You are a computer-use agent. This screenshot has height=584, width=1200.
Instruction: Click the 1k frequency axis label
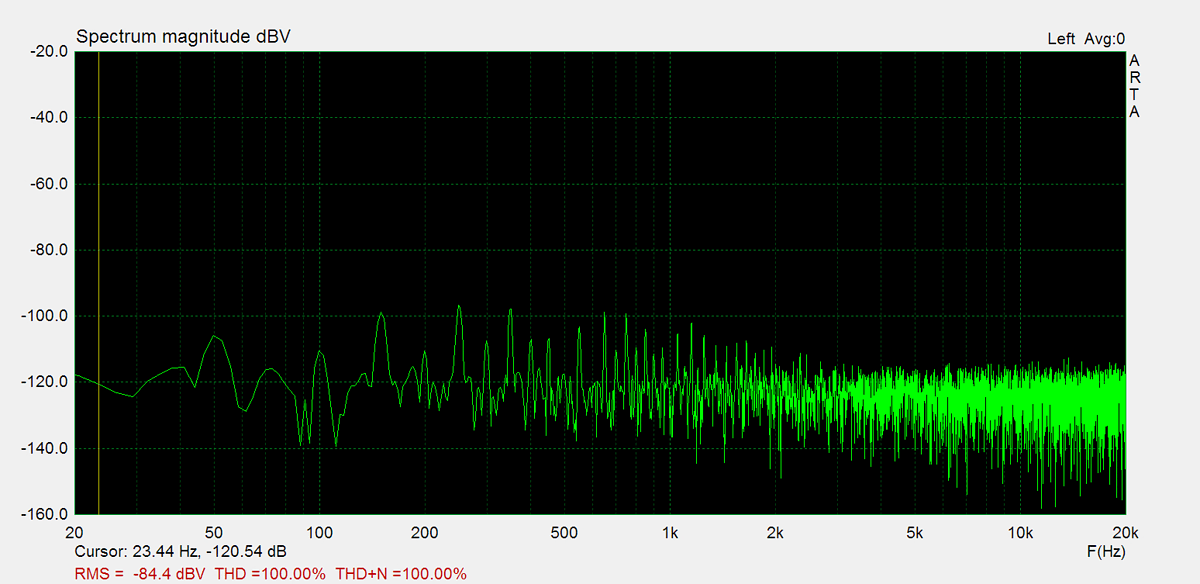670,531
